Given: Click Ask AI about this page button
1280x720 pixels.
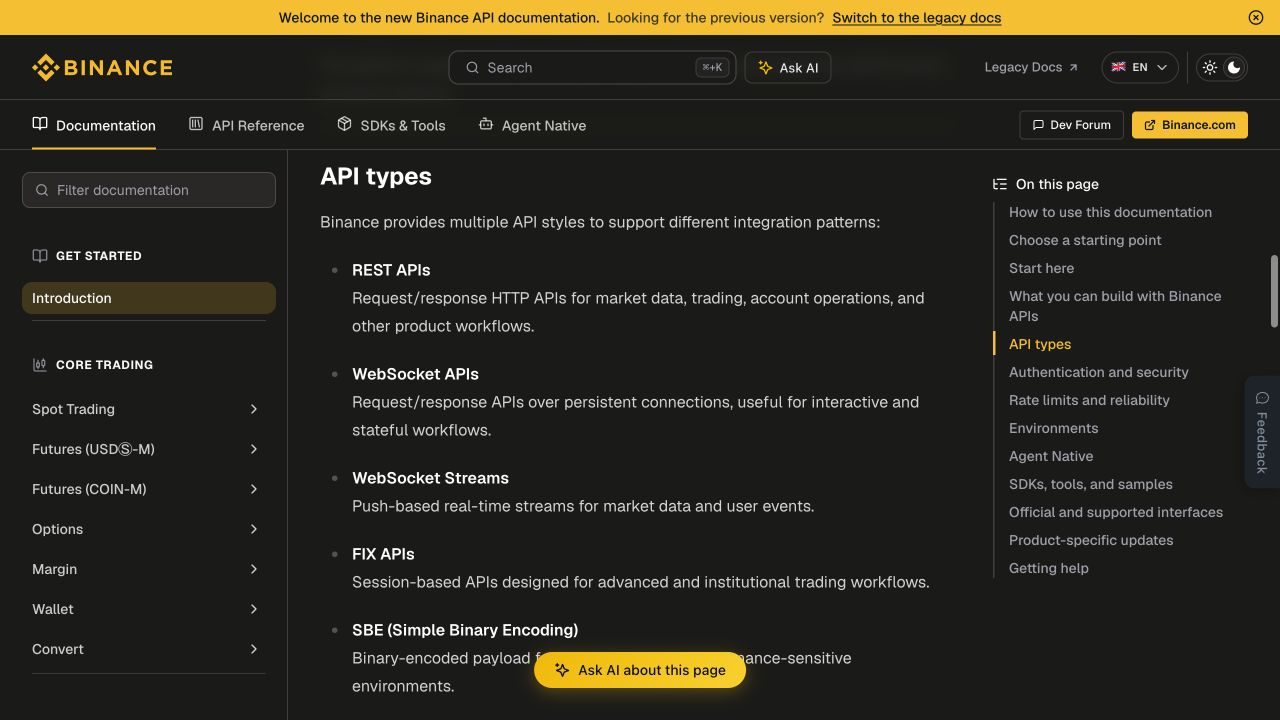Looking at the screenshot, I should (640, 670).
